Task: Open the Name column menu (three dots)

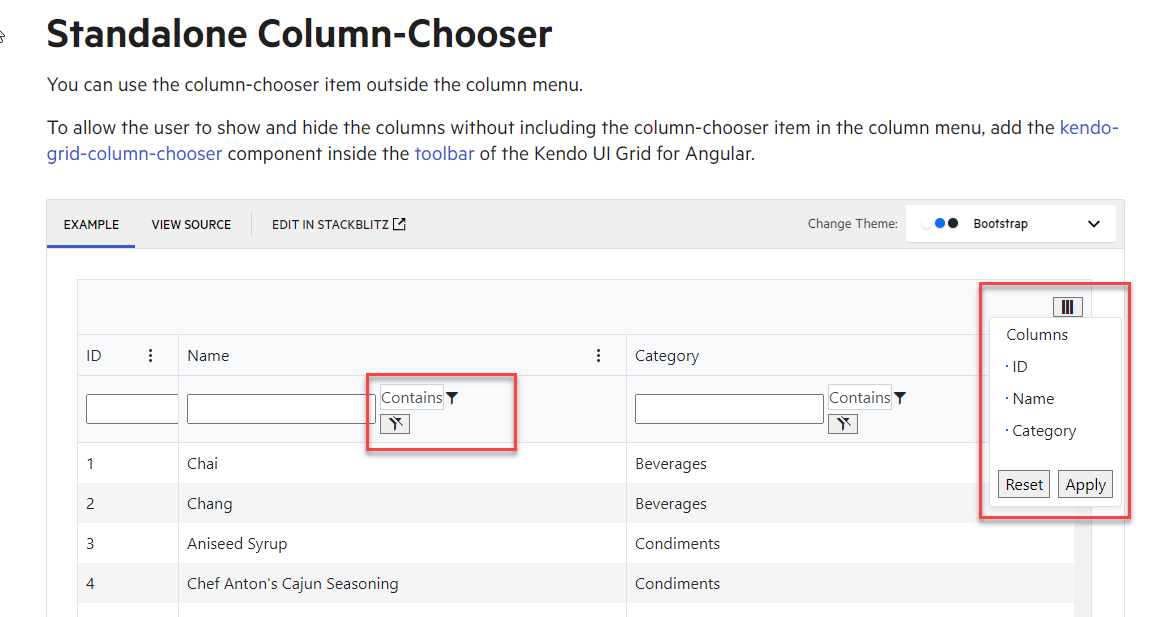Action: pos(599,356)
